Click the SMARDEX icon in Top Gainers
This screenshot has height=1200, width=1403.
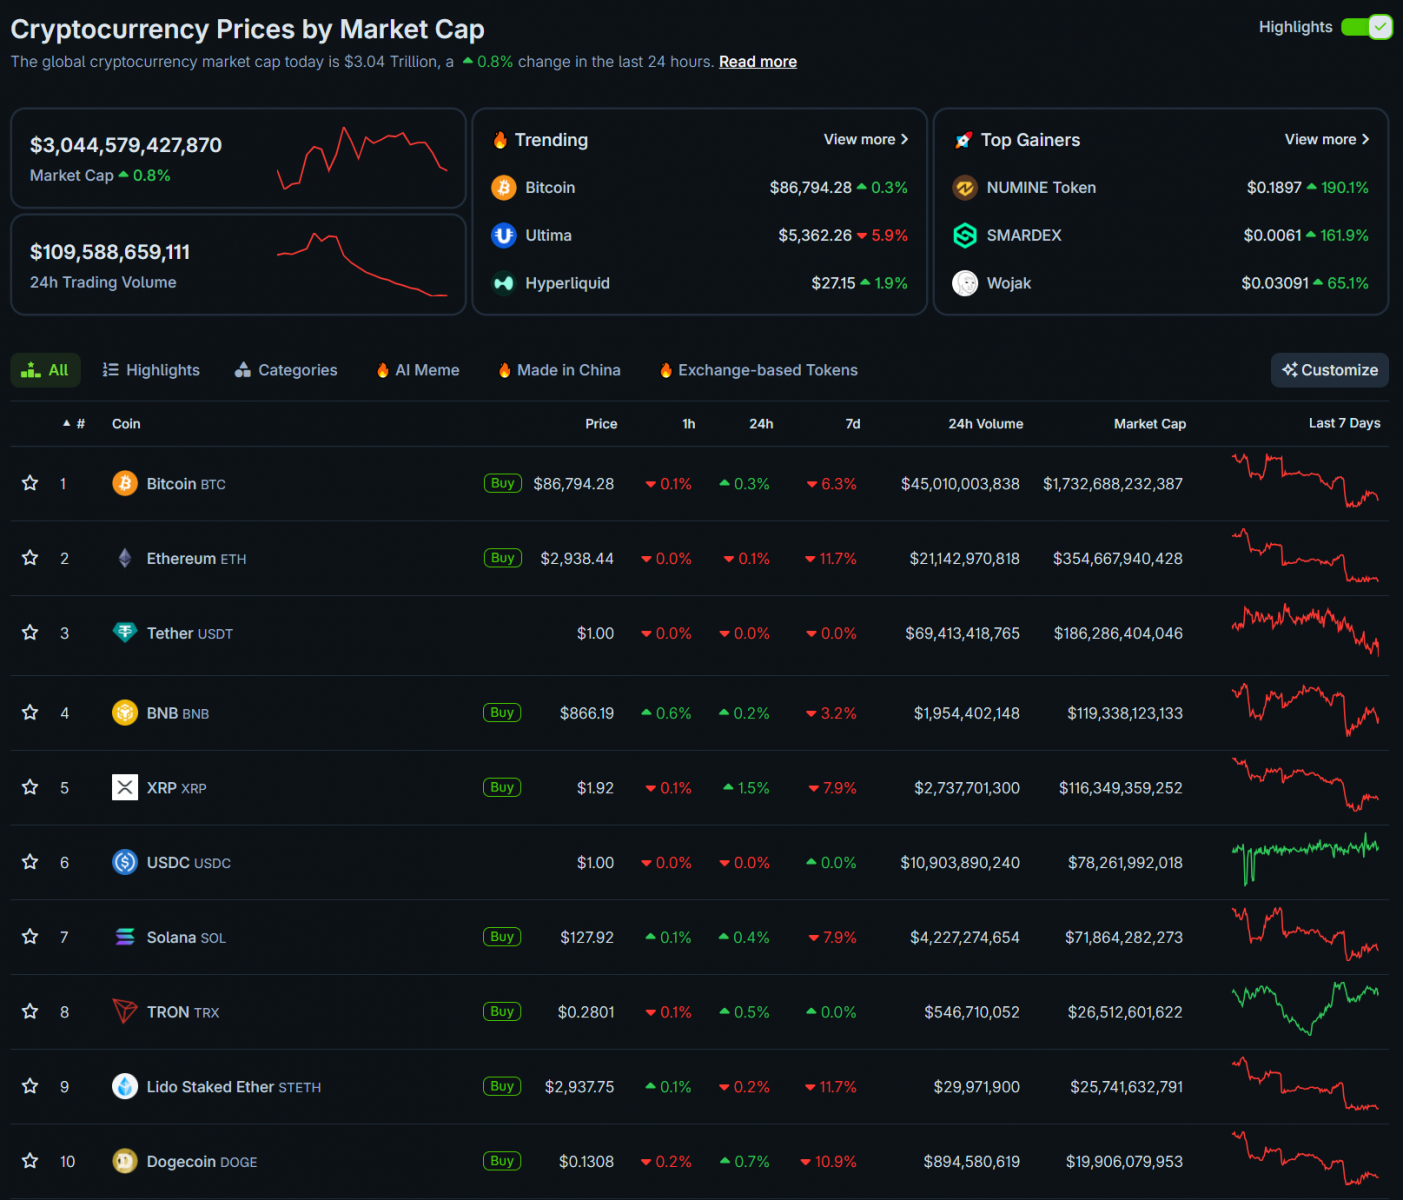tap(964, 236)
